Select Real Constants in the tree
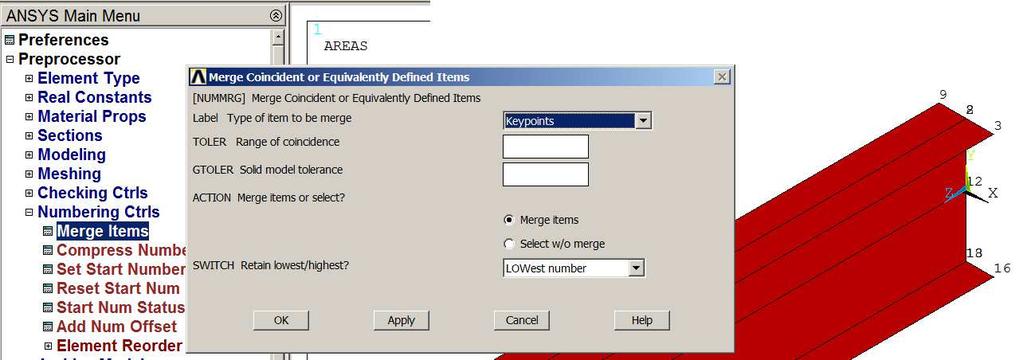Image resolution: width=1023 pixels, height=360 pixels. coord(95,97)
